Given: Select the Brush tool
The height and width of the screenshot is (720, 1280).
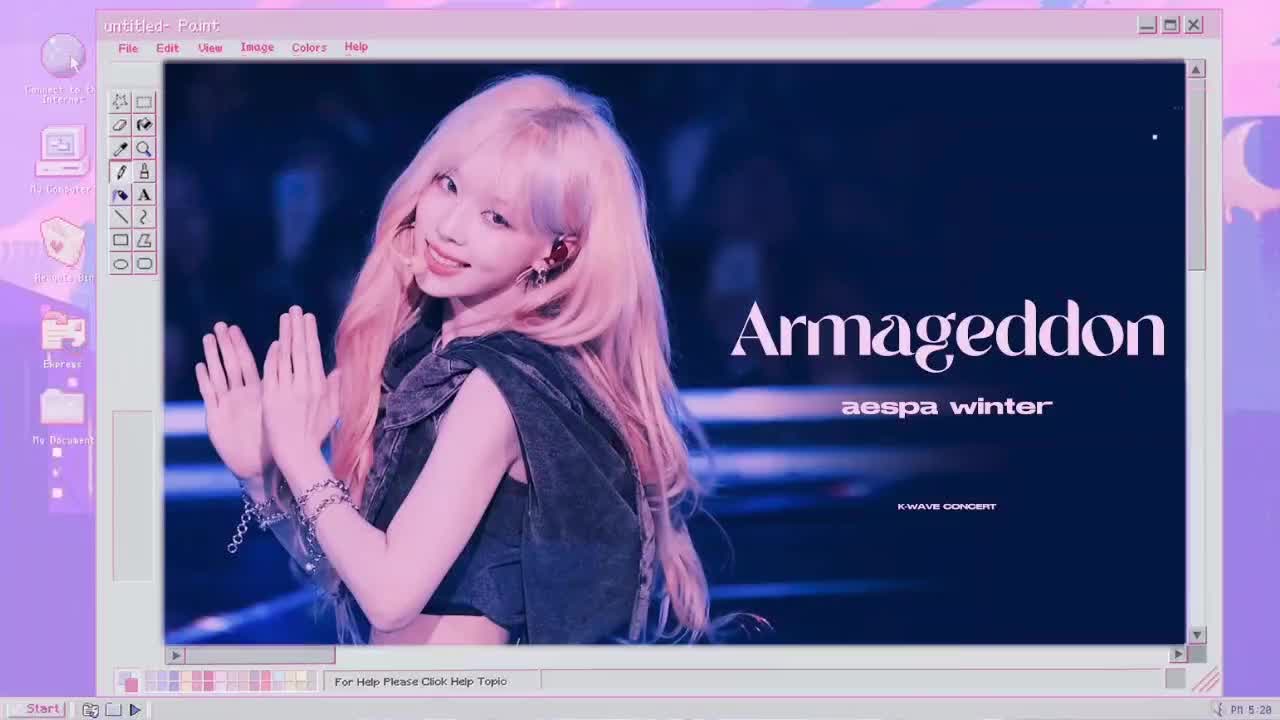Looking at the screenshot, I should (x=144, y=172).
